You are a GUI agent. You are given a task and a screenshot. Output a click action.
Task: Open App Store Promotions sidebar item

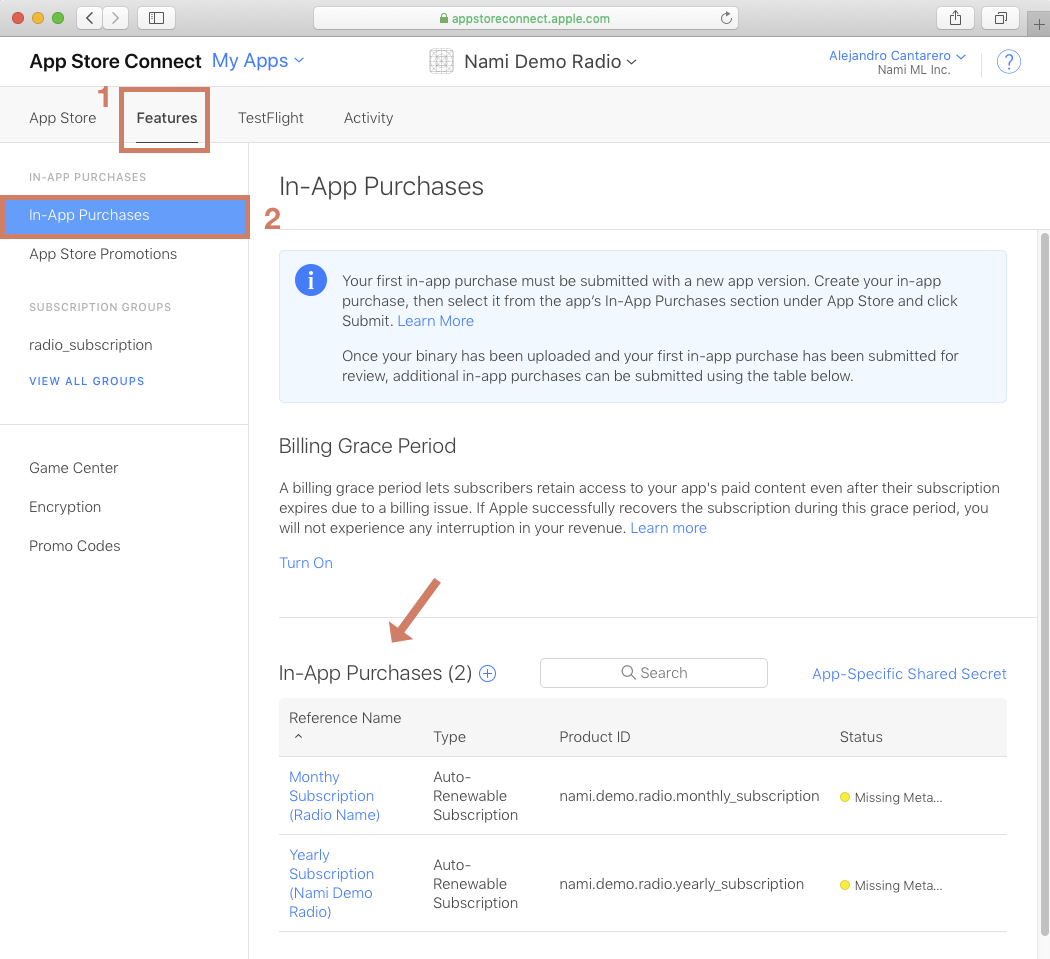(x=103, y=254)
